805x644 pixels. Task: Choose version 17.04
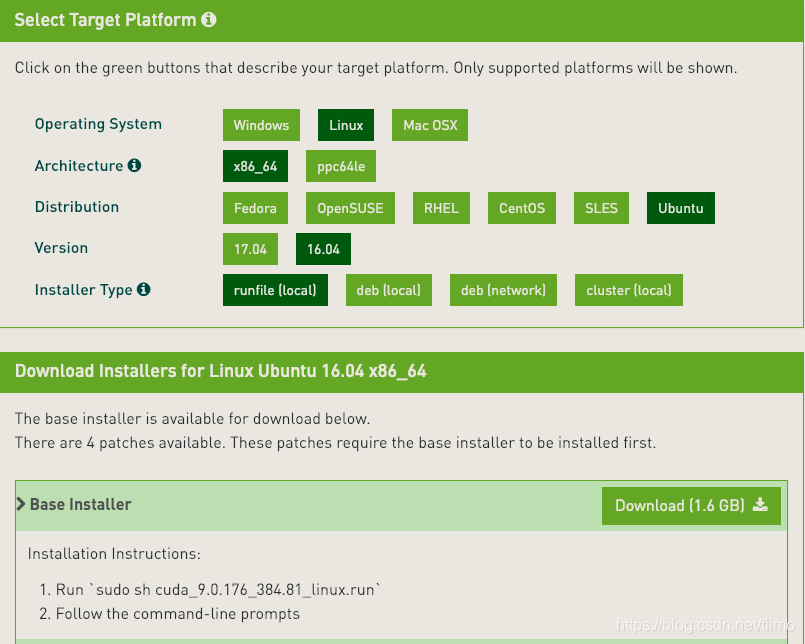coord(251,249)
